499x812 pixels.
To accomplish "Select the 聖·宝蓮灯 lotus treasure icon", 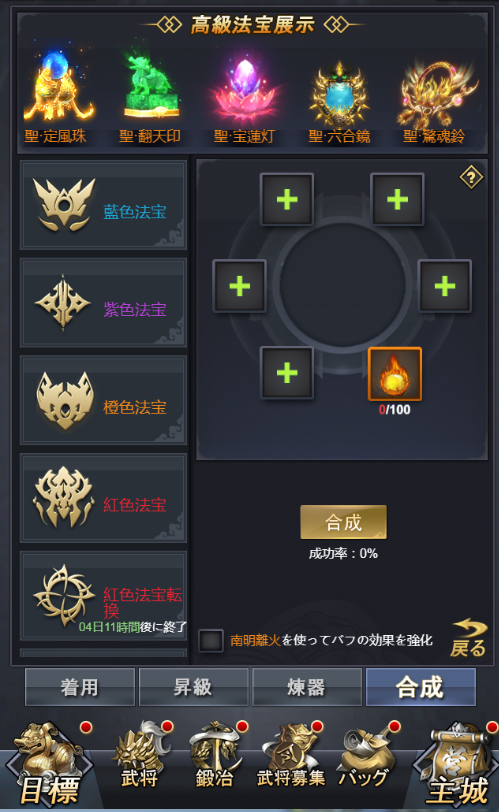I will coord(245,89).
